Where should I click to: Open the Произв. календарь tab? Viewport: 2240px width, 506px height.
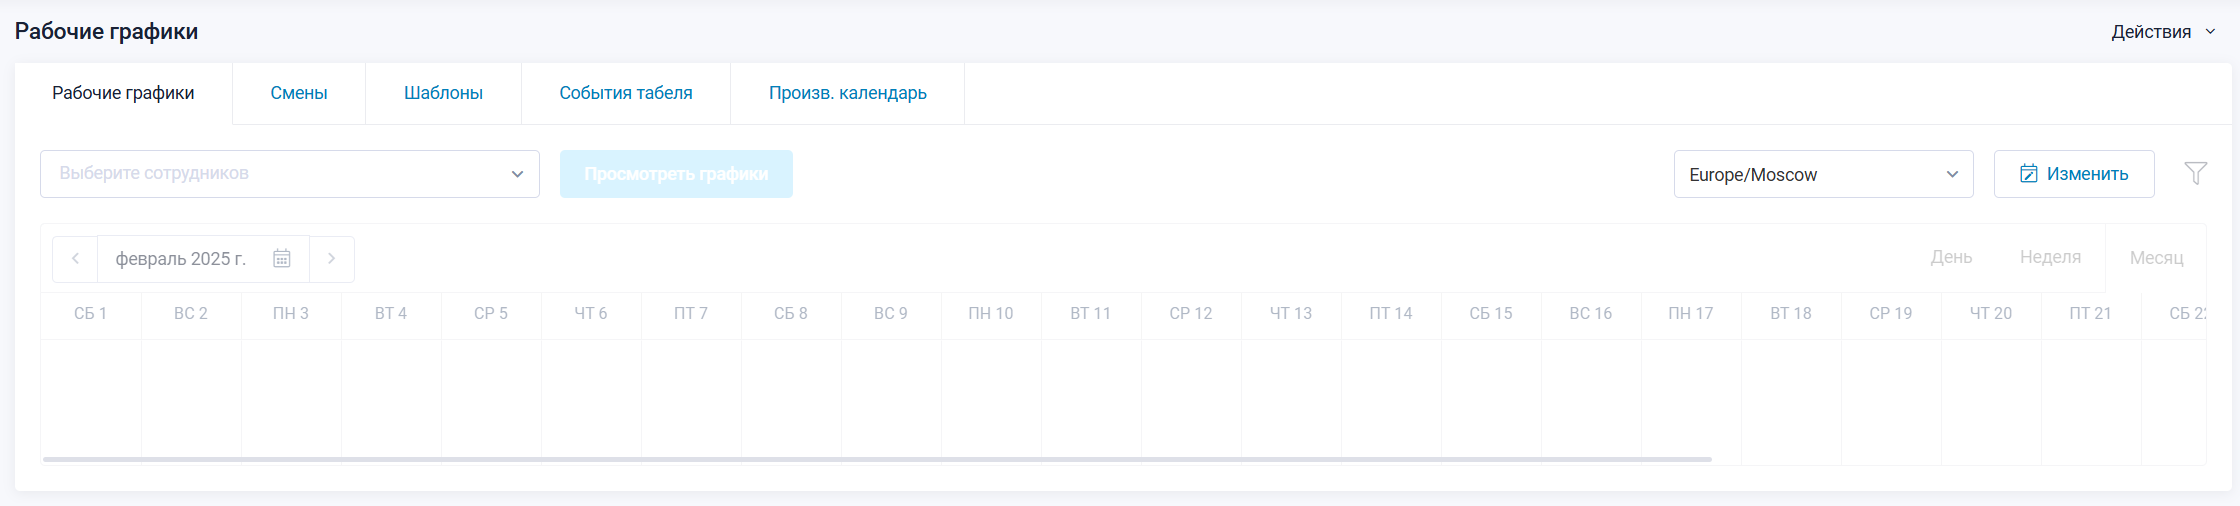coord(847,93)
